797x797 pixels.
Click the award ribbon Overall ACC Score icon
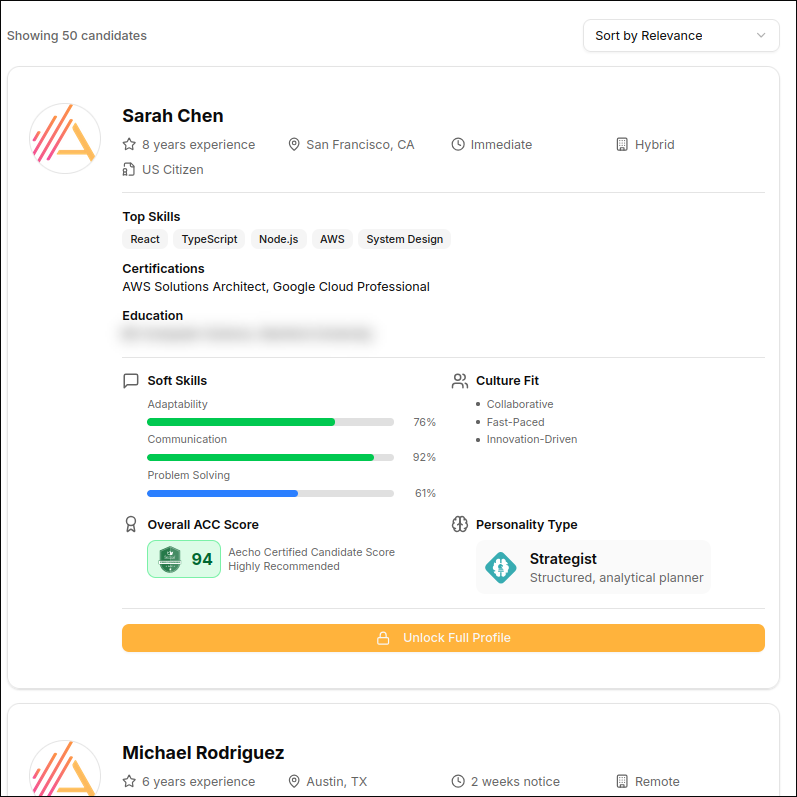(x=130, y=525)
